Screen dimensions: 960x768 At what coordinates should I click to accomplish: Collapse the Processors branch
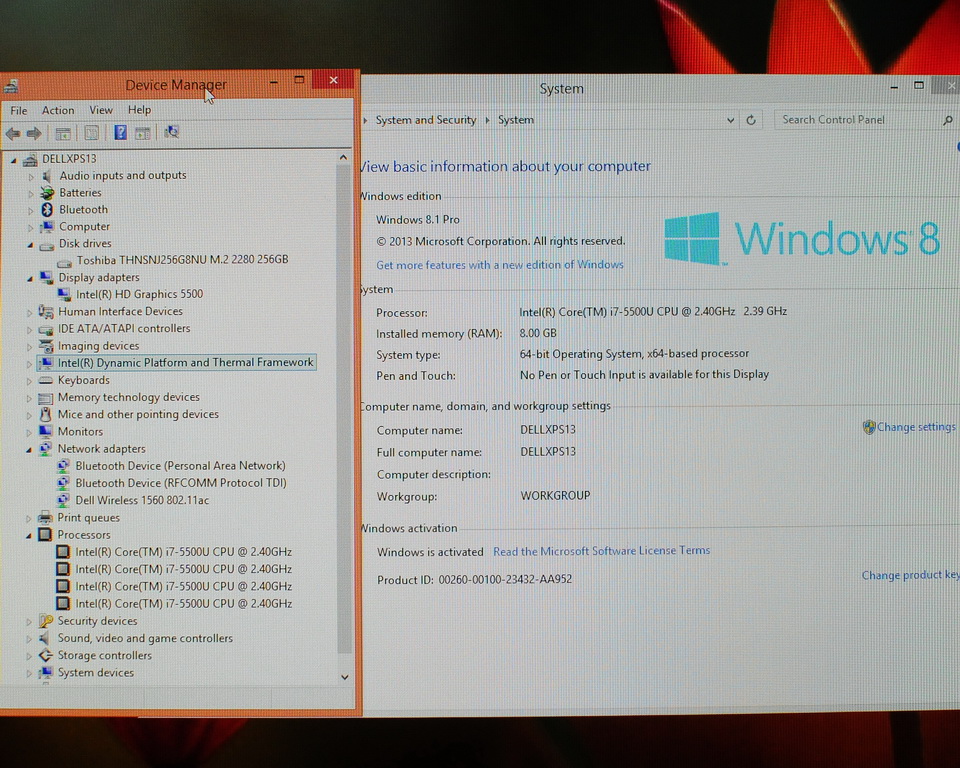pos(29,535)
